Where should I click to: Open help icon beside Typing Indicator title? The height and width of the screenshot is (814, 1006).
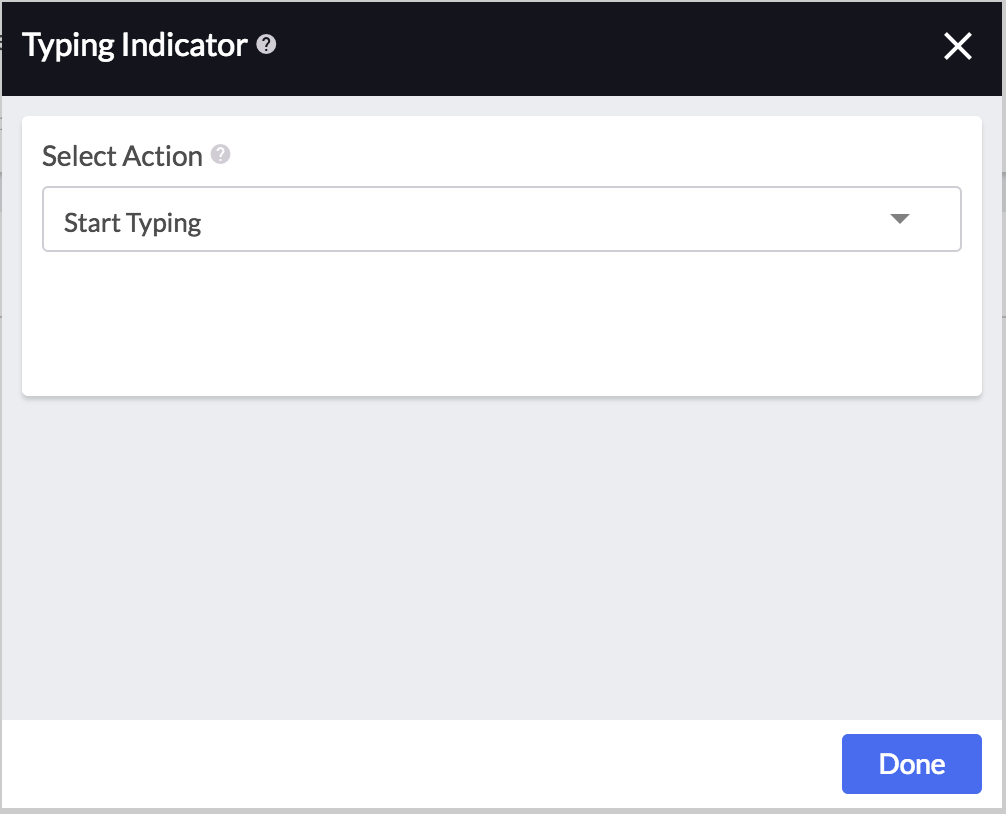[266, 45]
